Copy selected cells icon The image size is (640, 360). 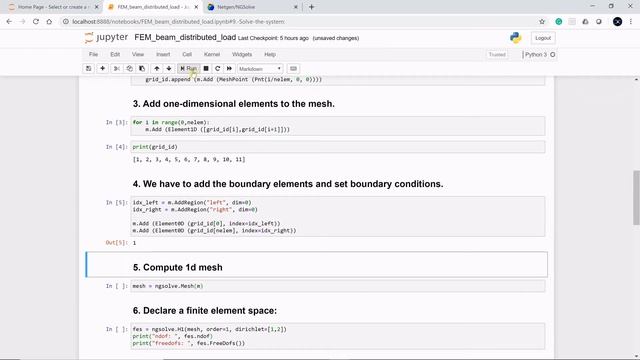point(129,69)
